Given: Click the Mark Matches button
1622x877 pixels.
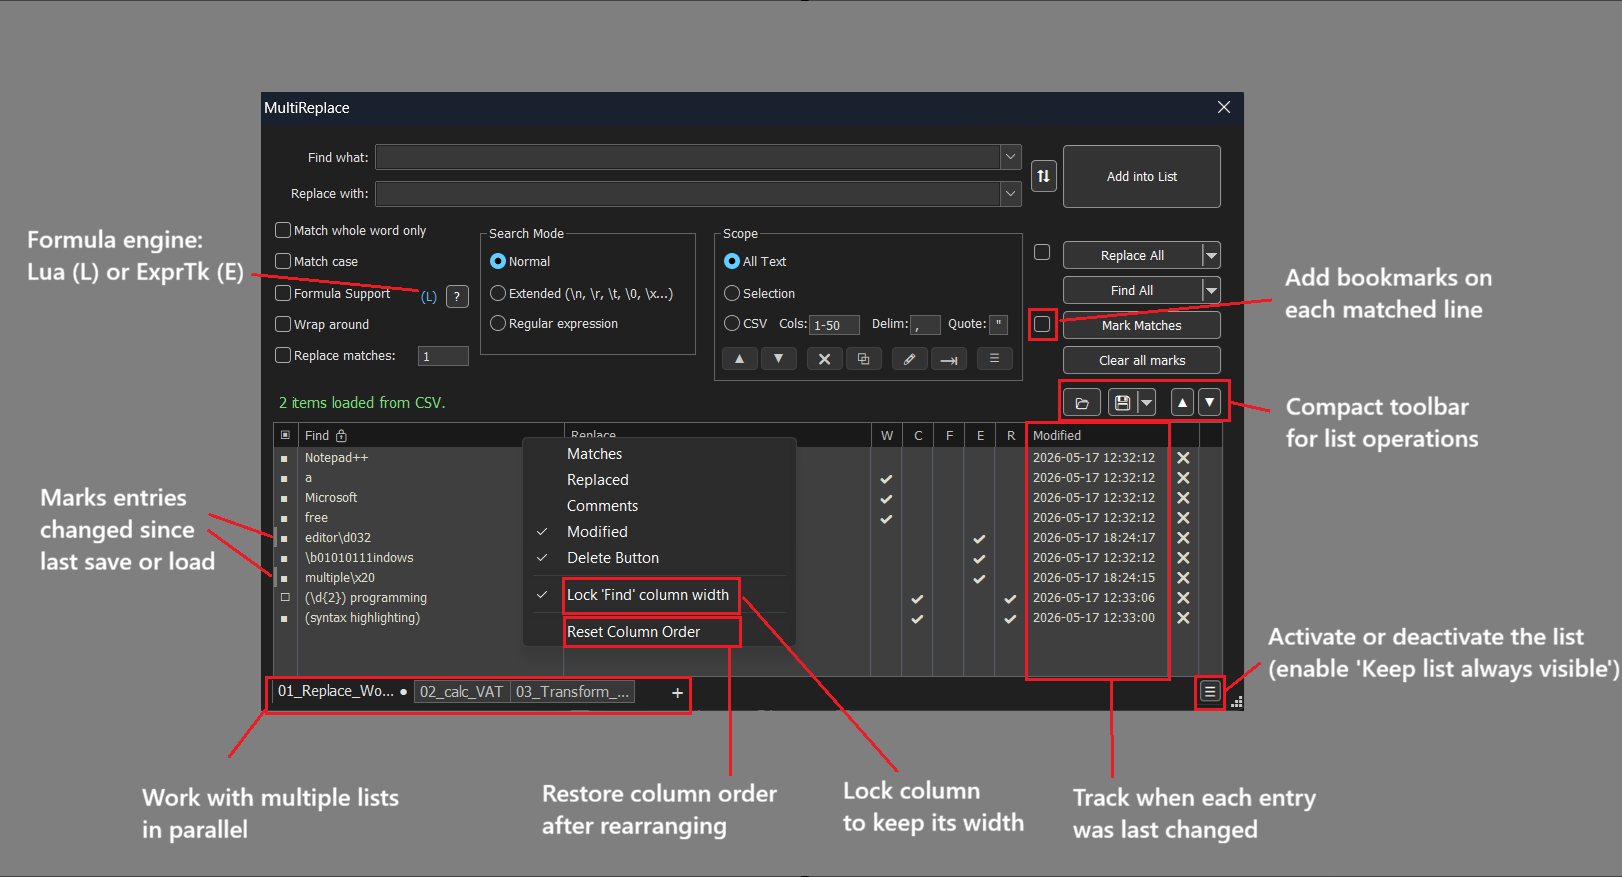Looking at the screenshot, I should pyautogui.click(x=1142, y=325).
